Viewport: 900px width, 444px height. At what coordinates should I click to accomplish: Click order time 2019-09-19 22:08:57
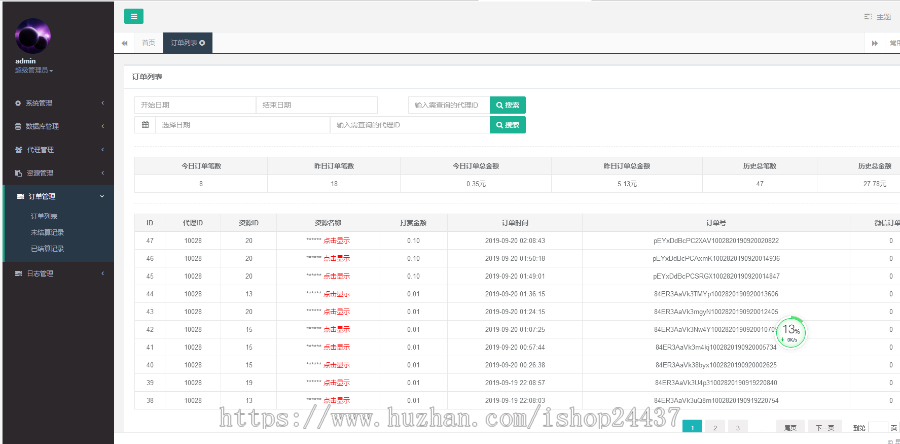[x=515, y=383]
